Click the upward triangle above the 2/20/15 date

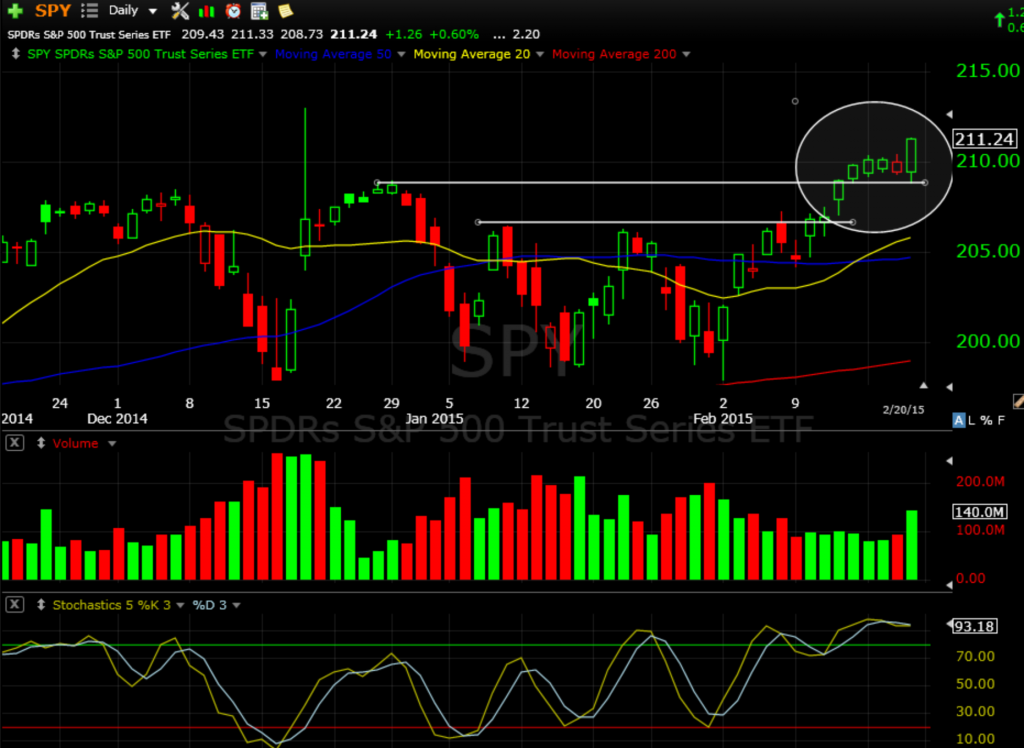923,385
